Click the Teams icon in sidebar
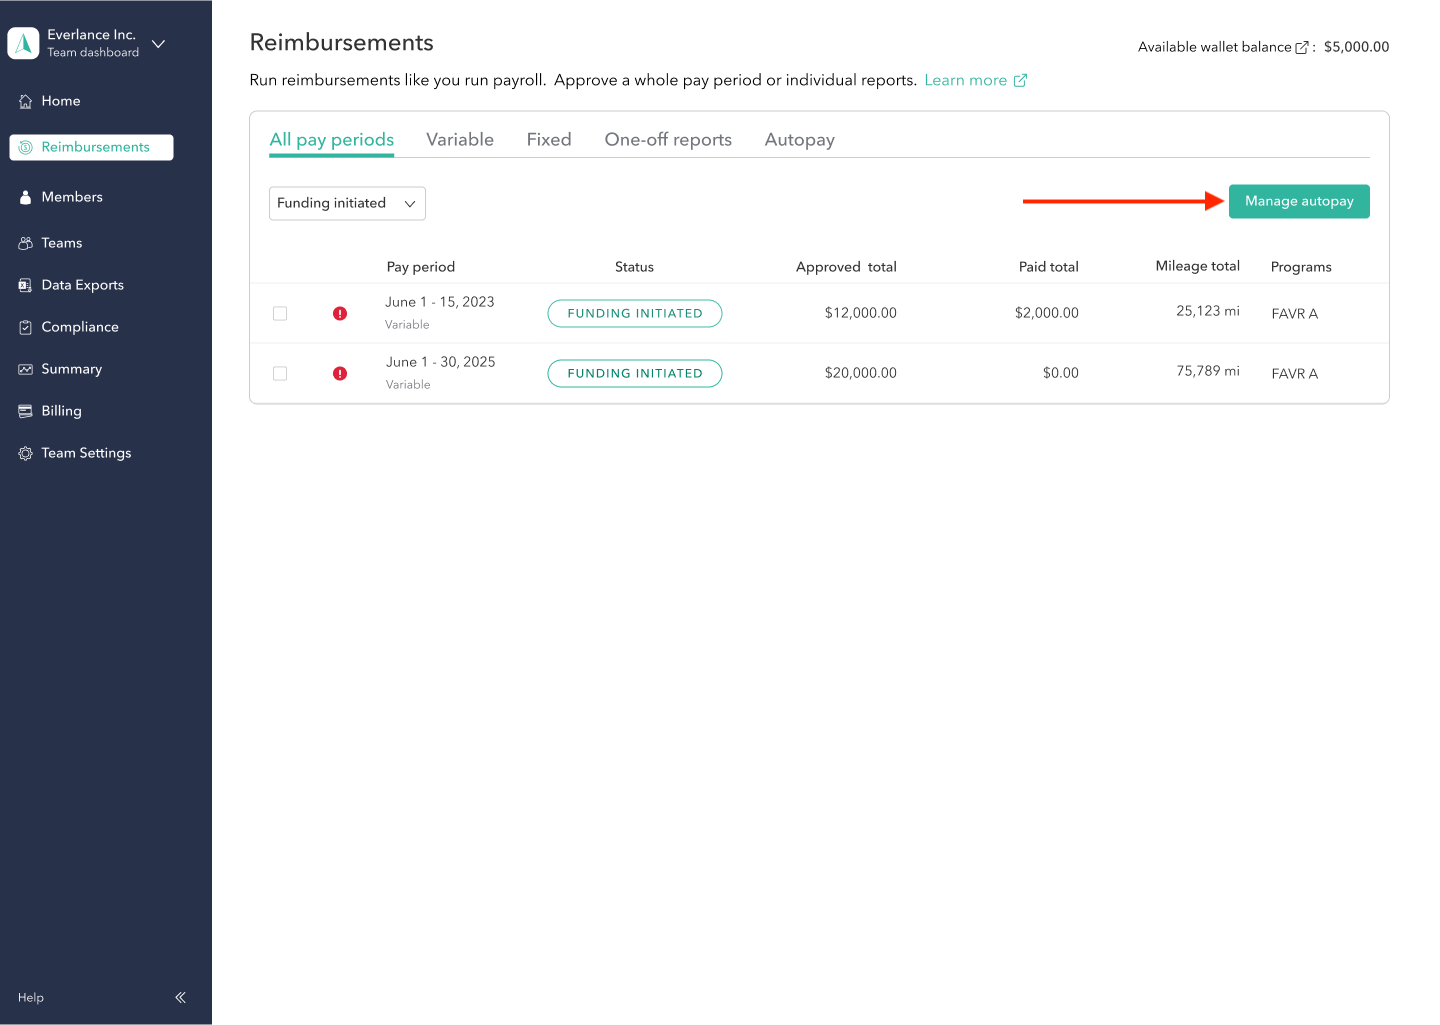Viewport: 1440px width, 1025px height. [25, 242]
